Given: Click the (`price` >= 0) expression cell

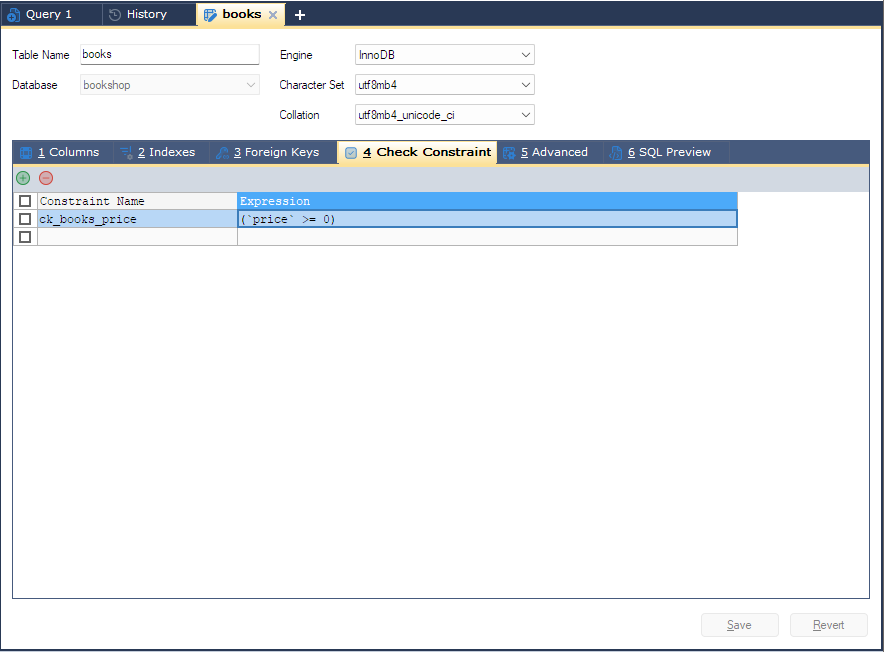Looking at the screenshot, I should click(488, 219).
